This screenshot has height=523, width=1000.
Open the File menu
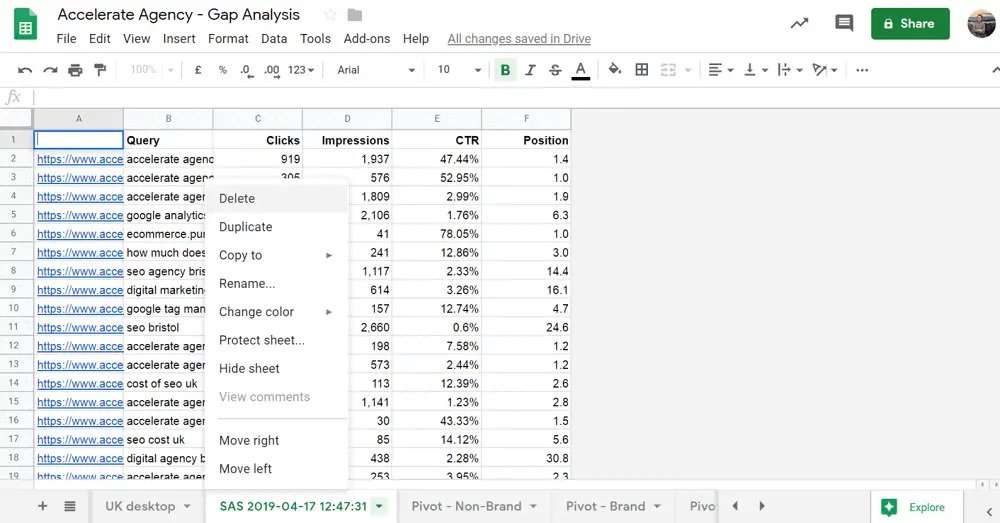[x=66, y=39]
